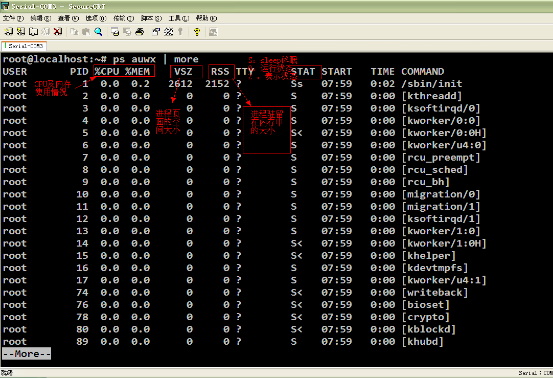
Task: Click the 0:02 TIME value for init
Action: click(x=382, y=84)
